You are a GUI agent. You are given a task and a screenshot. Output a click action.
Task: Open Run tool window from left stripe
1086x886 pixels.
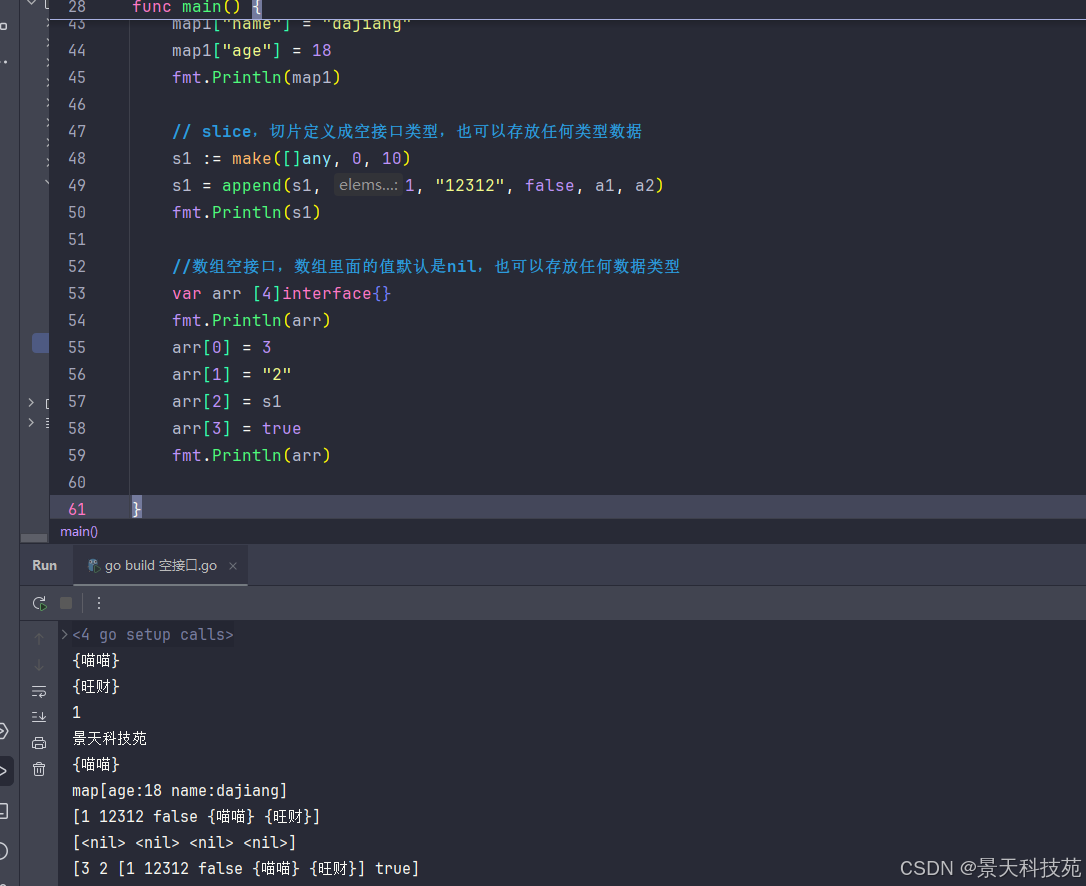[4, 770]
